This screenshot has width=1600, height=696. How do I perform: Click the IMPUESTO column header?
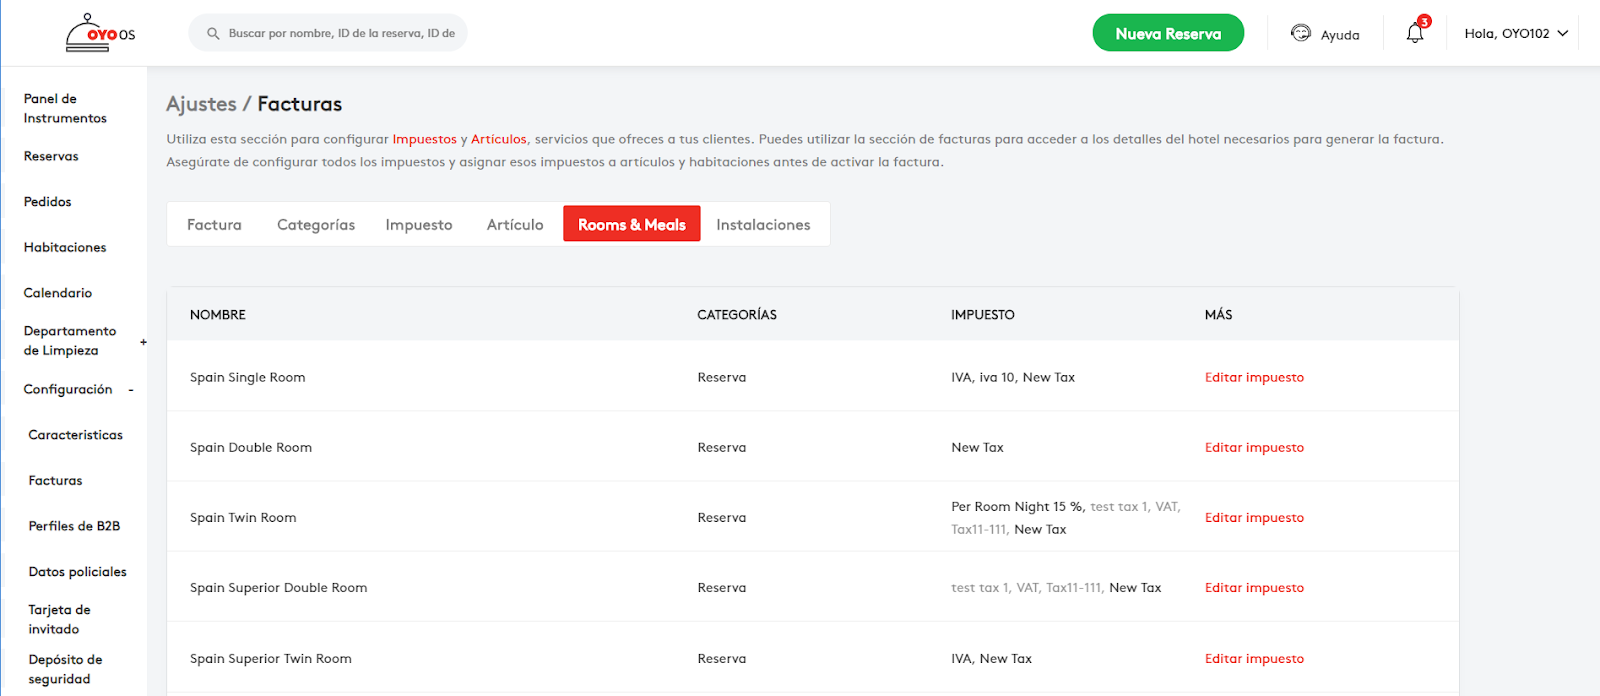point(983,315)
